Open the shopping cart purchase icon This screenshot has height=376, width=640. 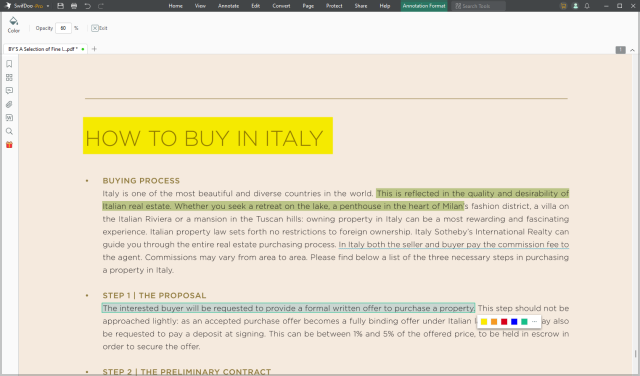[x=563, y=6]
